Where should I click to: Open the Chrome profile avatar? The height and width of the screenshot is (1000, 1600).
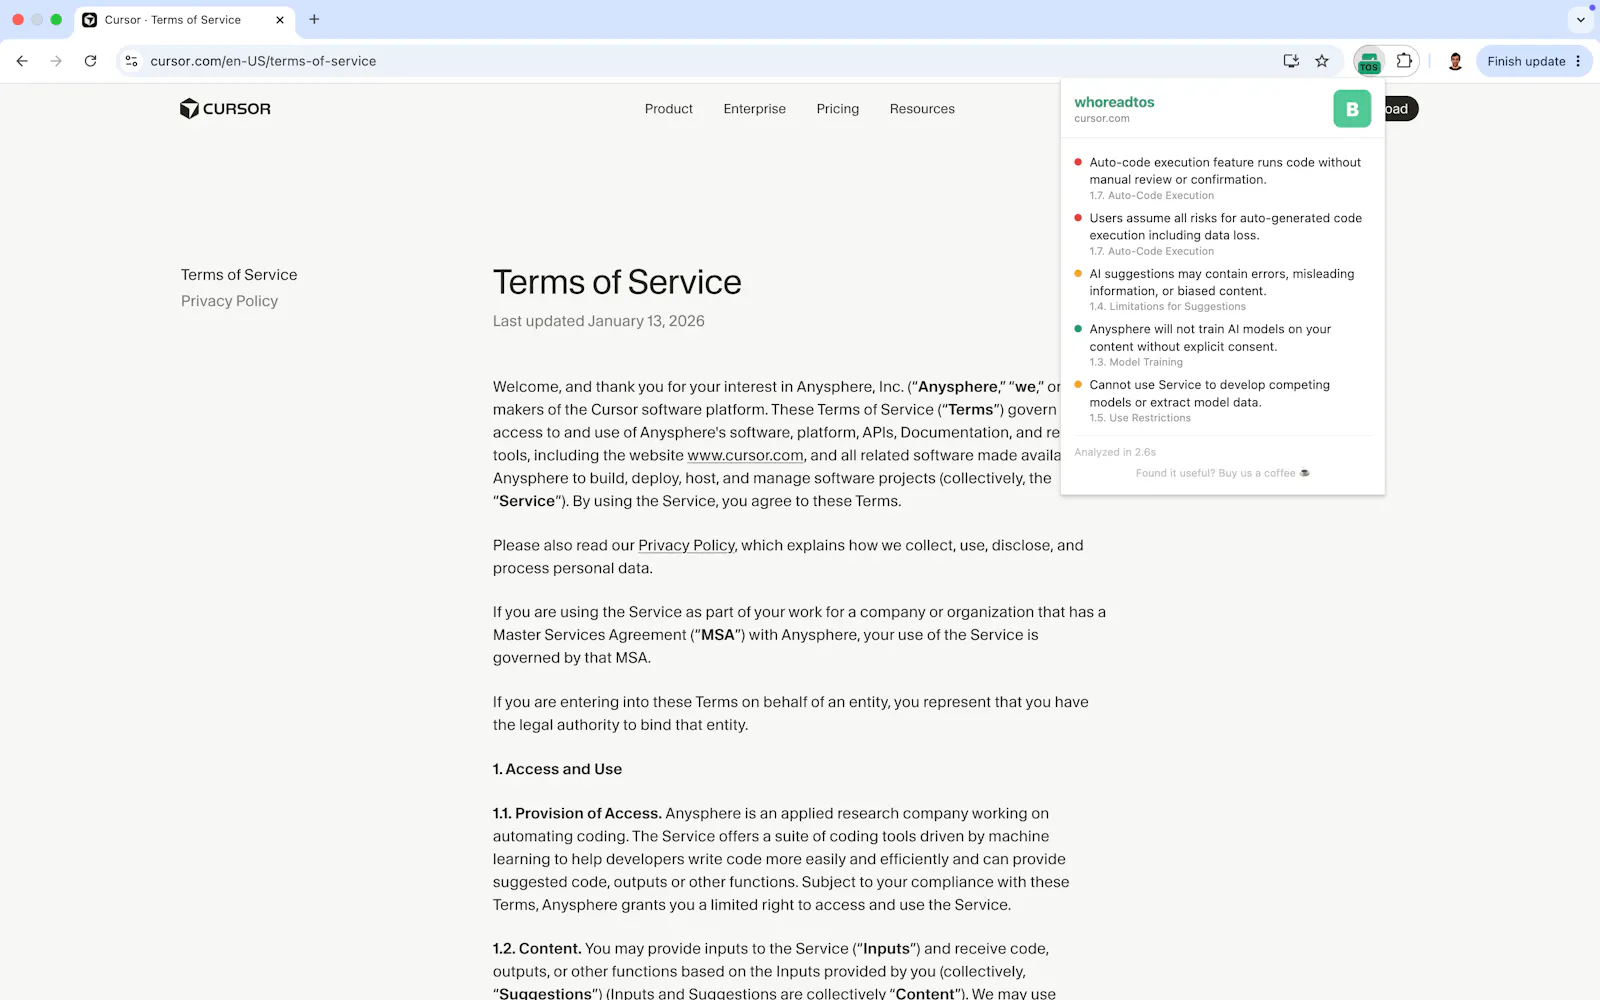click(x=1455, y=61)
